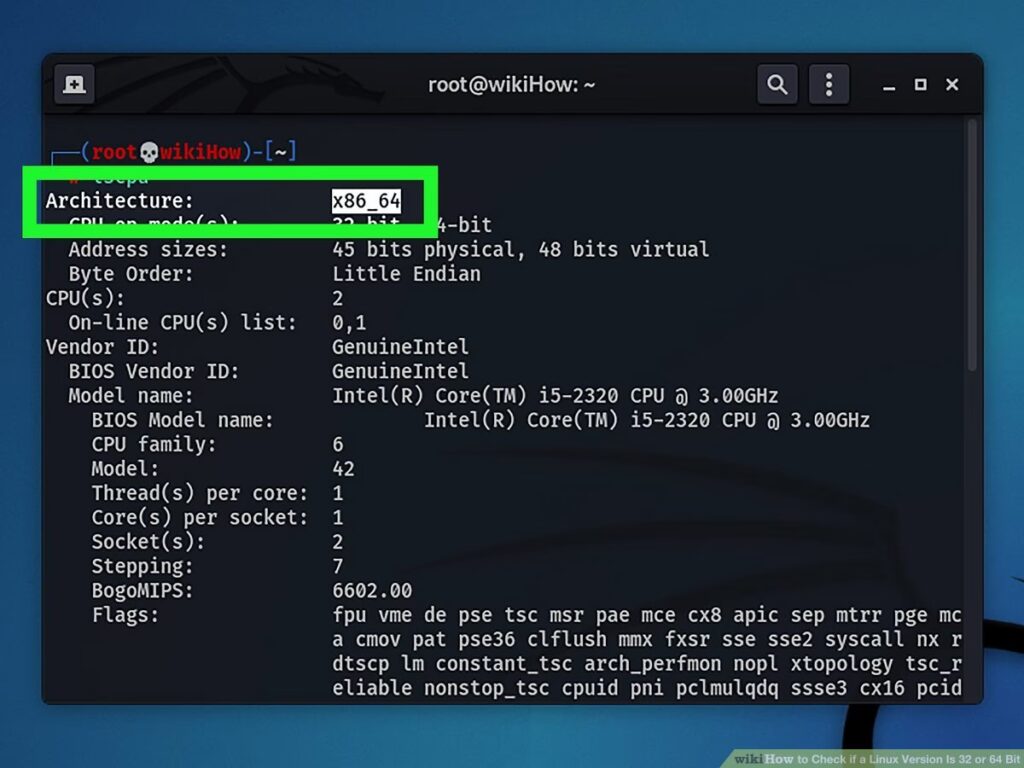Click the CPU family label
This screenshot has width=1024, height=768.
pyautogui.click(x=153, y=444)
